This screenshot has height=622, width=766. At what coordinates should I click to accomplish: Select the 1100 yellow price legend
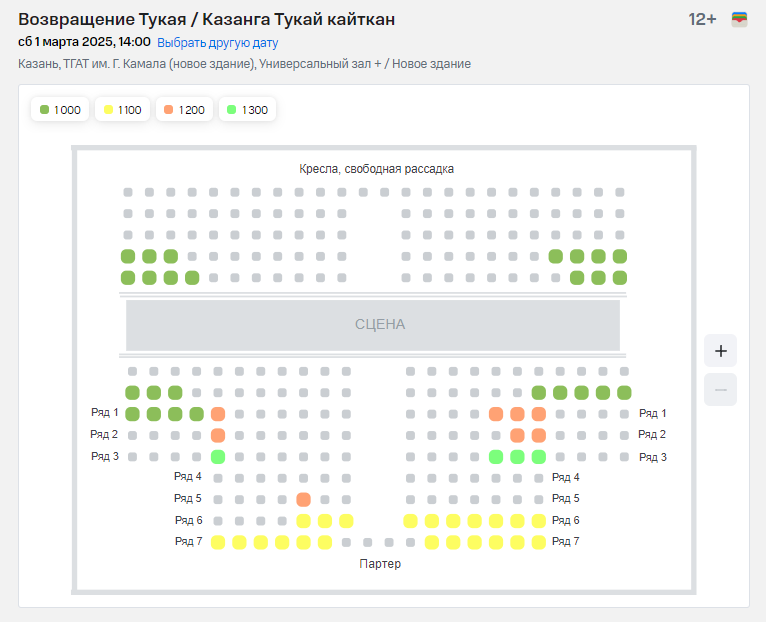click(122, 110)
